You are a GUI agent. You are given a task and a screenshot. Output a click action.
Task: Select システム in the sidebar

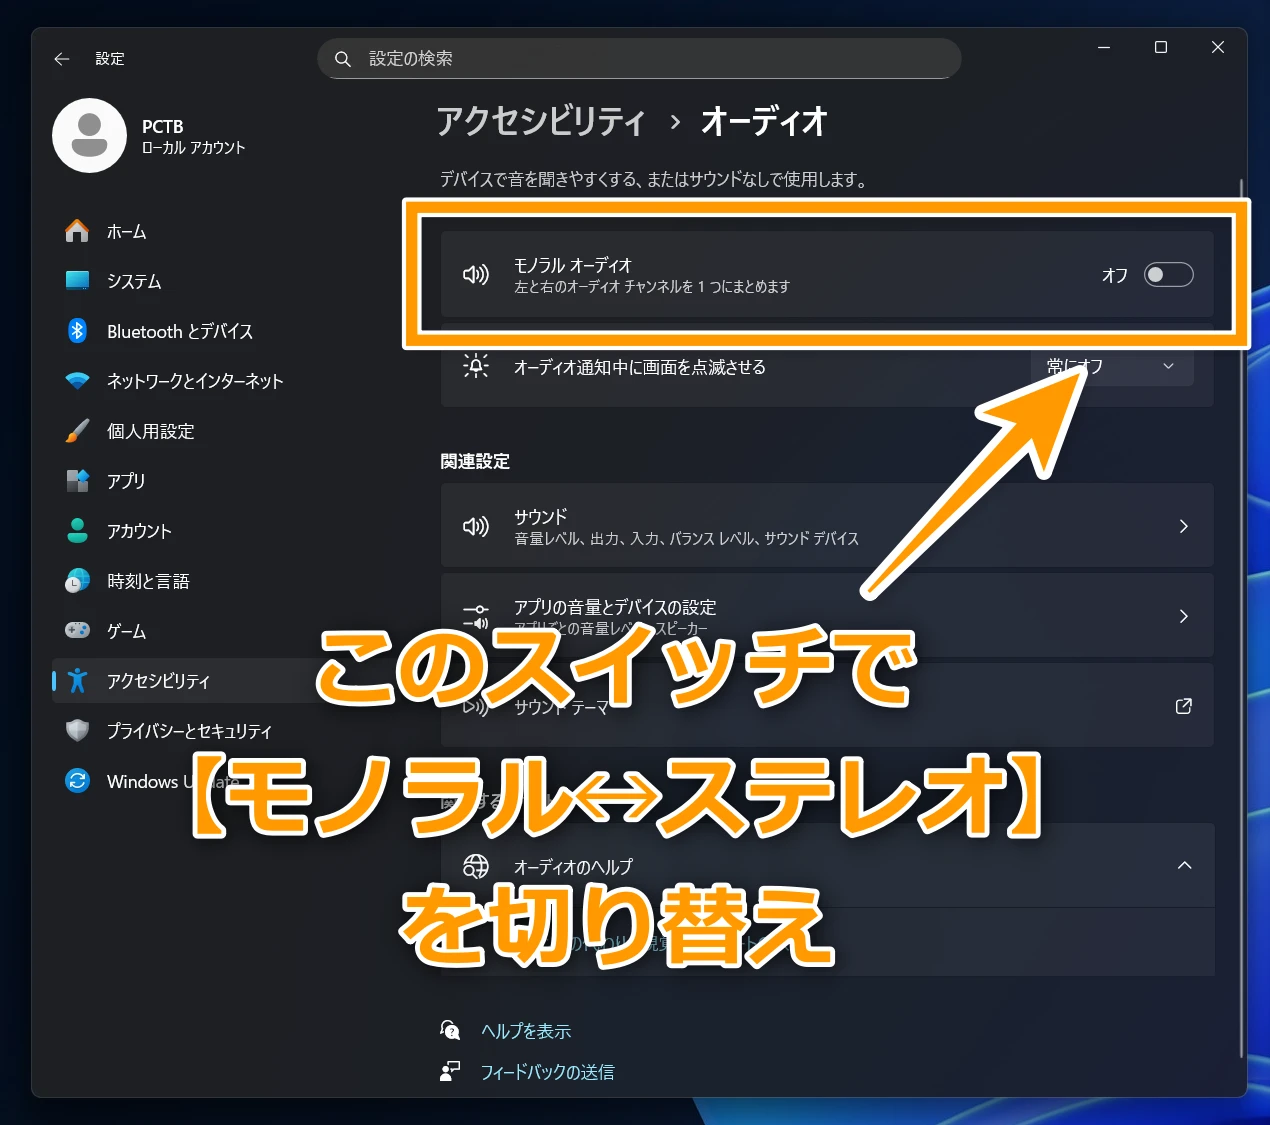134,281
